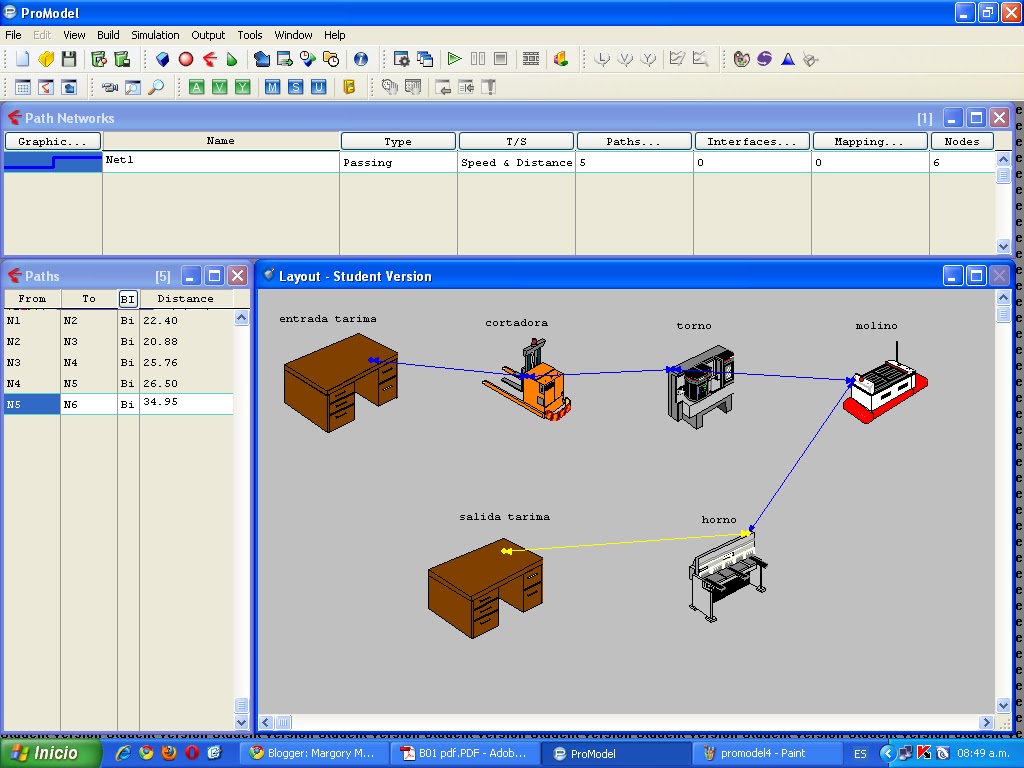Open the ES language selector in the tray
The width and height of the screenshot is (1024, 768).
click(x=859, y=753)
